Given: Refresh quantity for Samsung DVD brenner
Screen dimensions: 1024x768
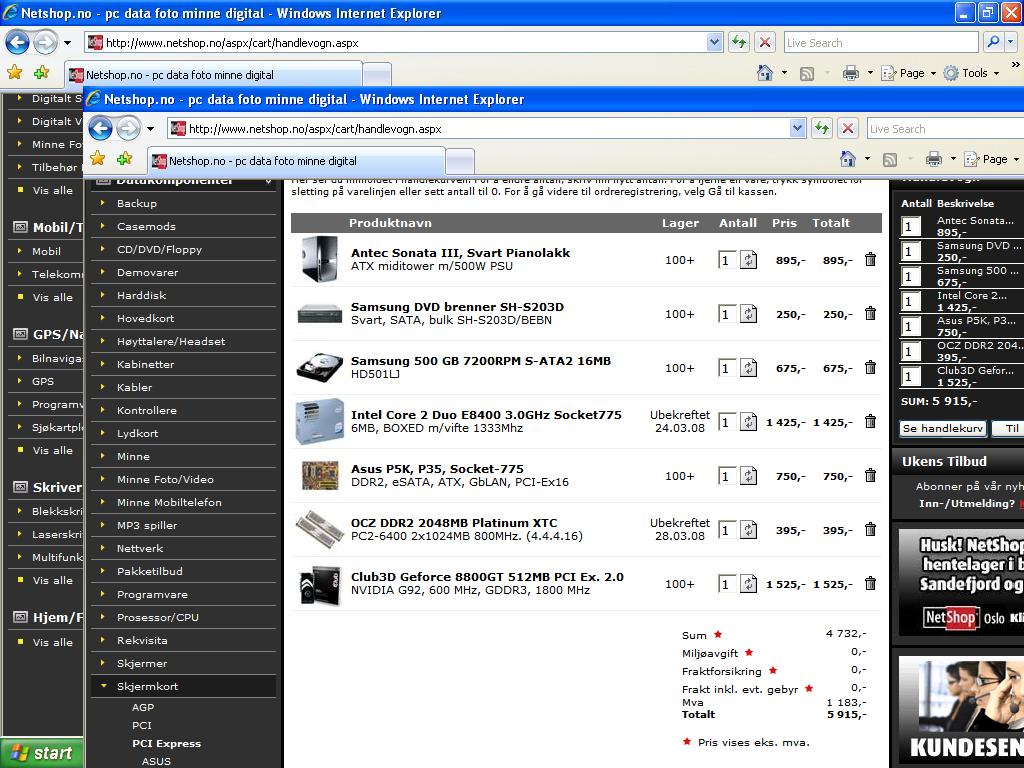Looking at the screenshot, I should tap(748, 314).
